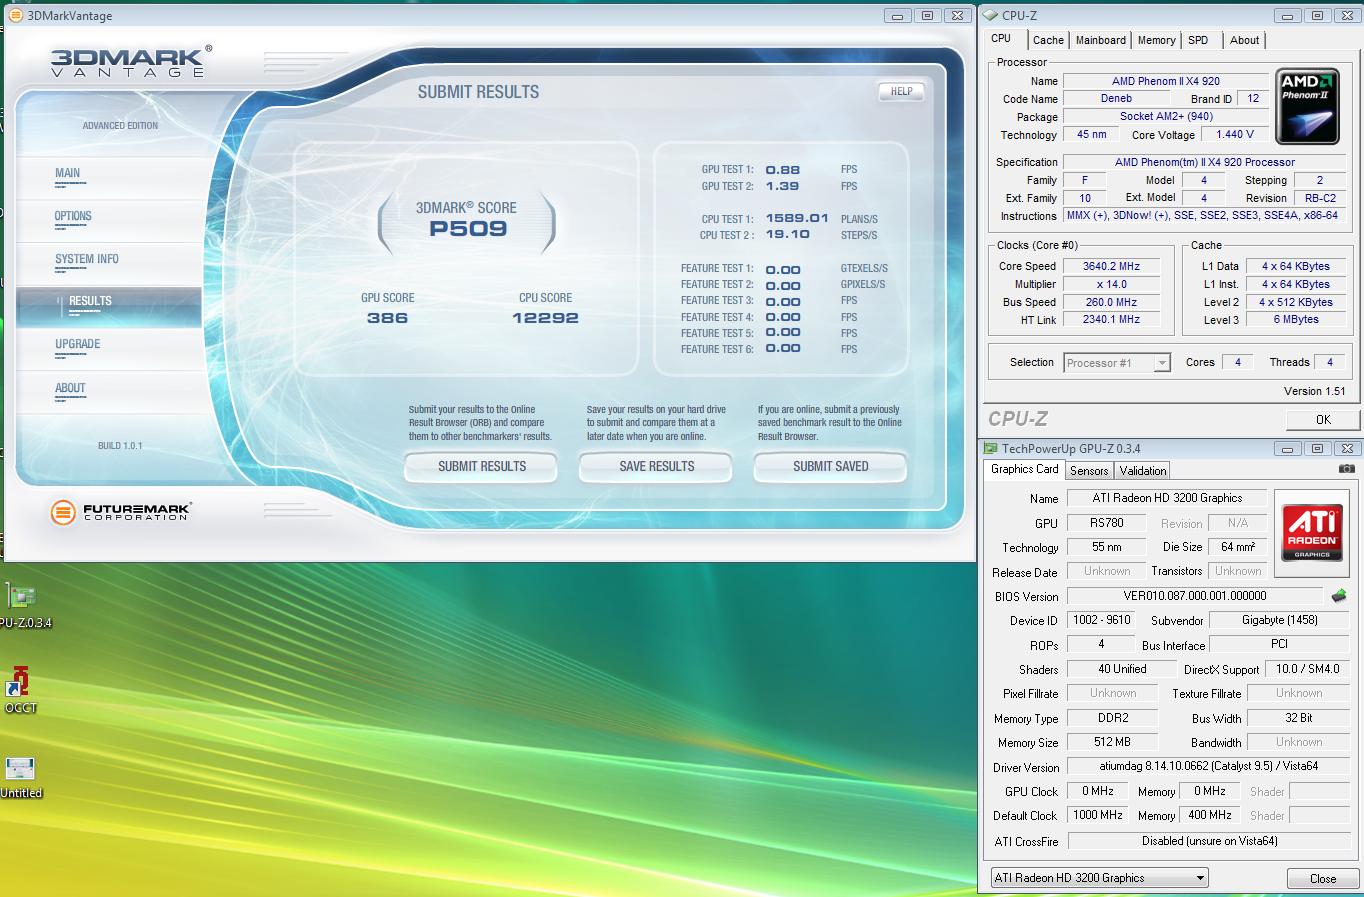Image resolution: width=1364 pixels, height=897 pixels.
Task: Click the AMD Phenom II logo in CPU-Z
Action: 1307,105
